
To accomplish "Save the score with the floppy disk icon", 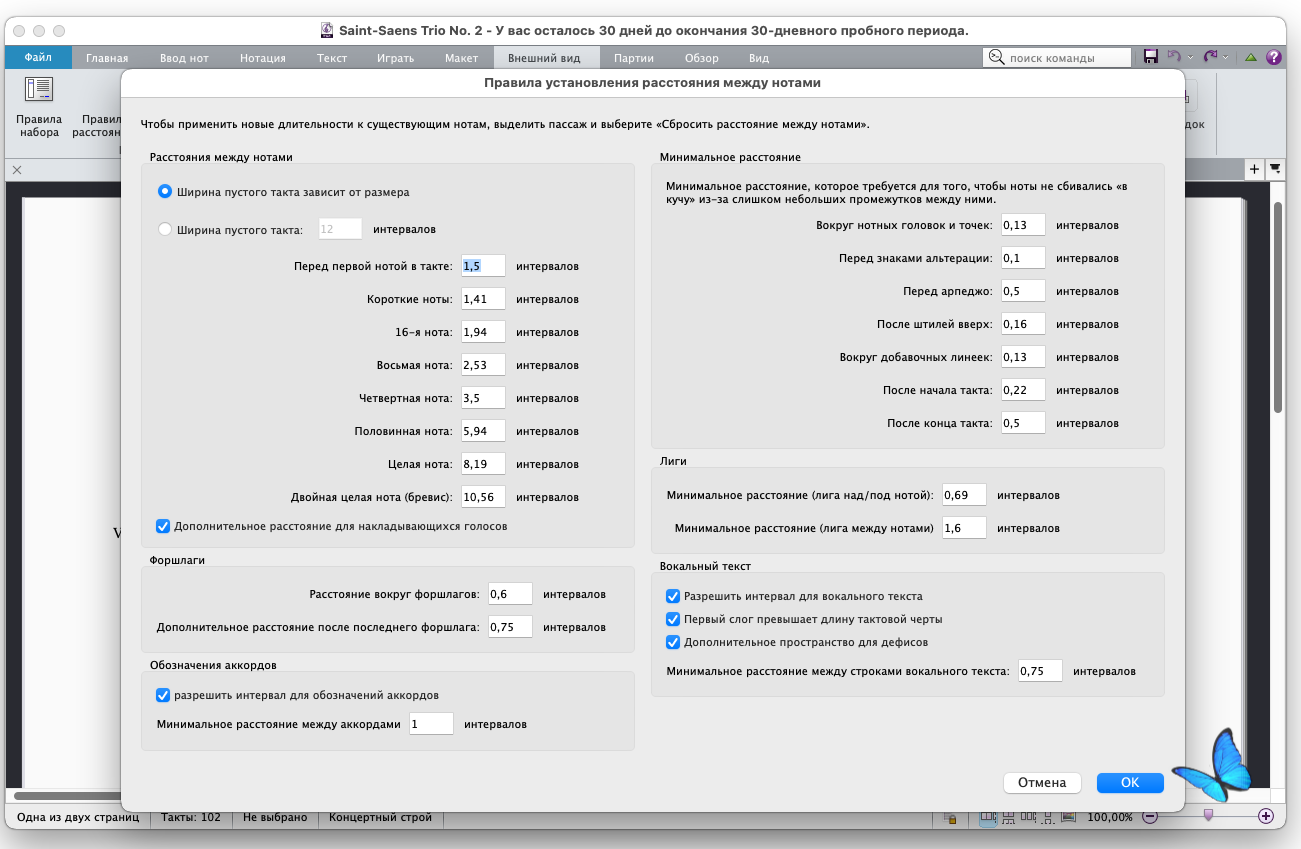I will [x=1151, y=58].
